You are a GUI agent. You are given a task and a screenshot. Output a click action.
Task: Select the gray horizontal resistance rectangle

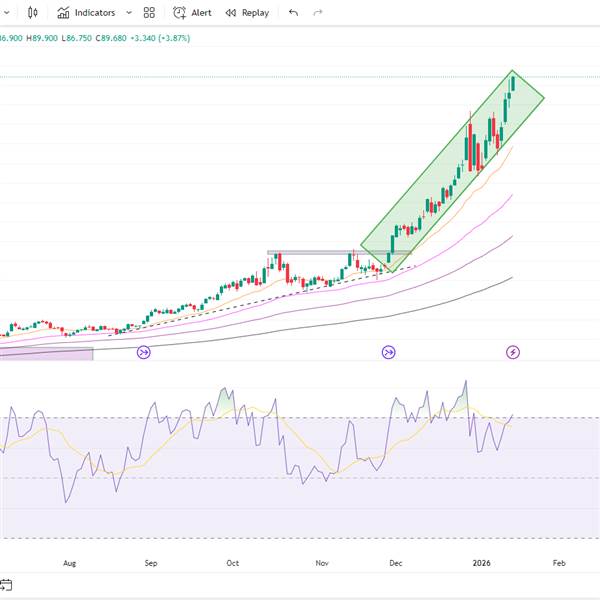pos(339,253)
